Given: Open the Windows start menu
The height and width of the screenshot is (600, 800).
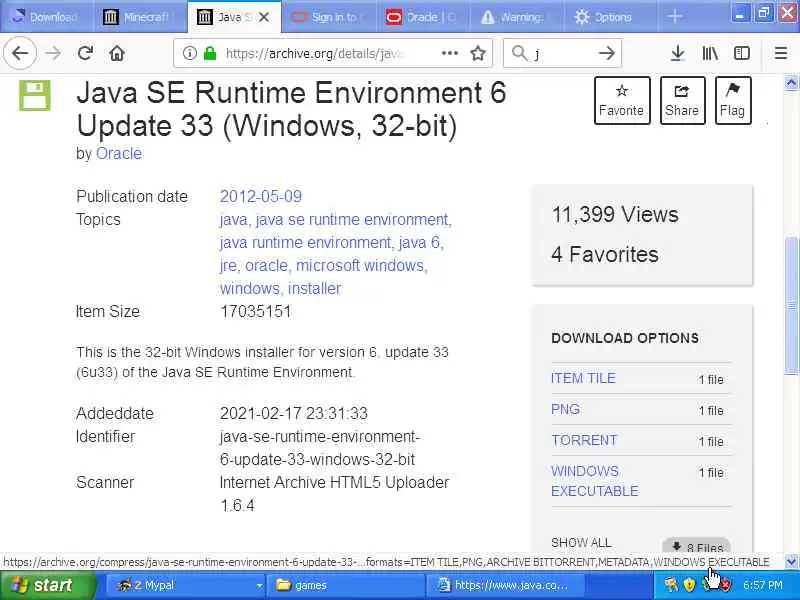Looking at the screenshot, I should (47, 585).
